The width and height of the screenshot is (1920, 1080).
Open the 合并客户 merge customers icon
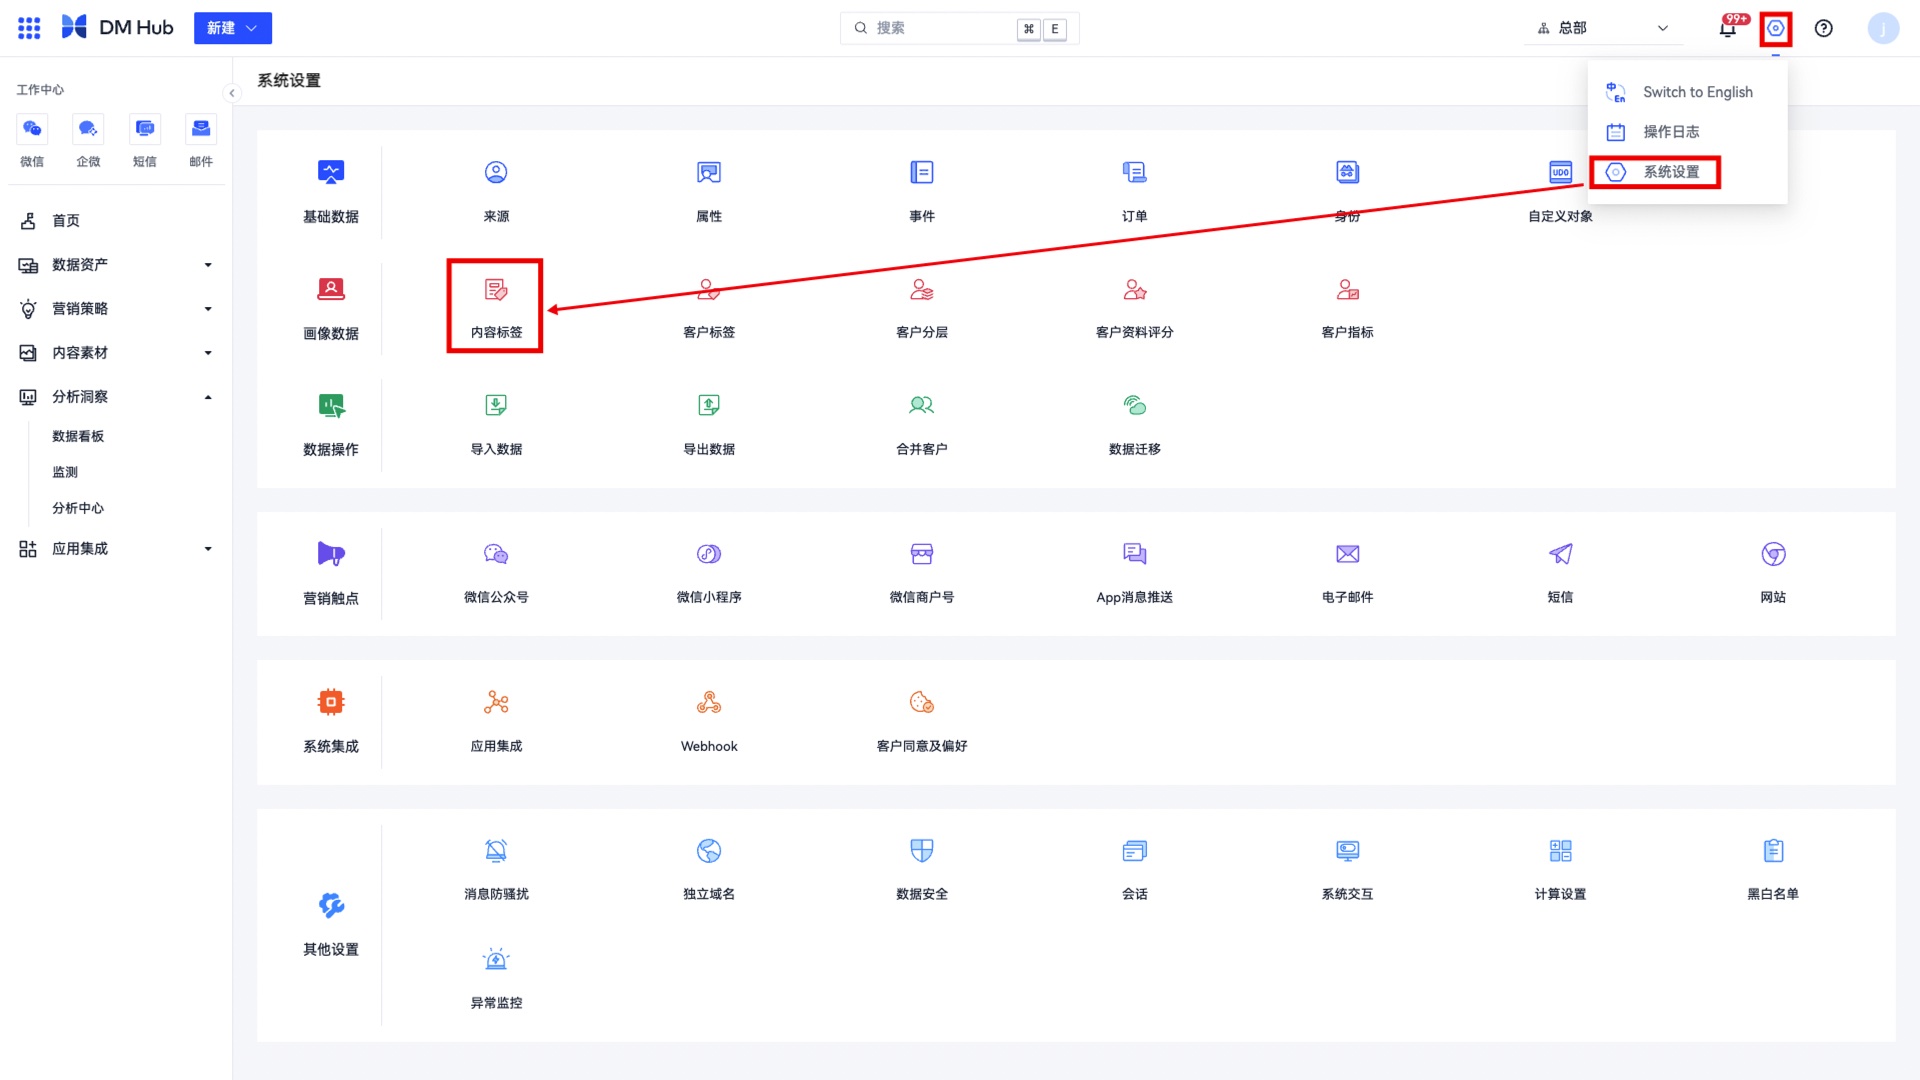[x=922, y=405]
